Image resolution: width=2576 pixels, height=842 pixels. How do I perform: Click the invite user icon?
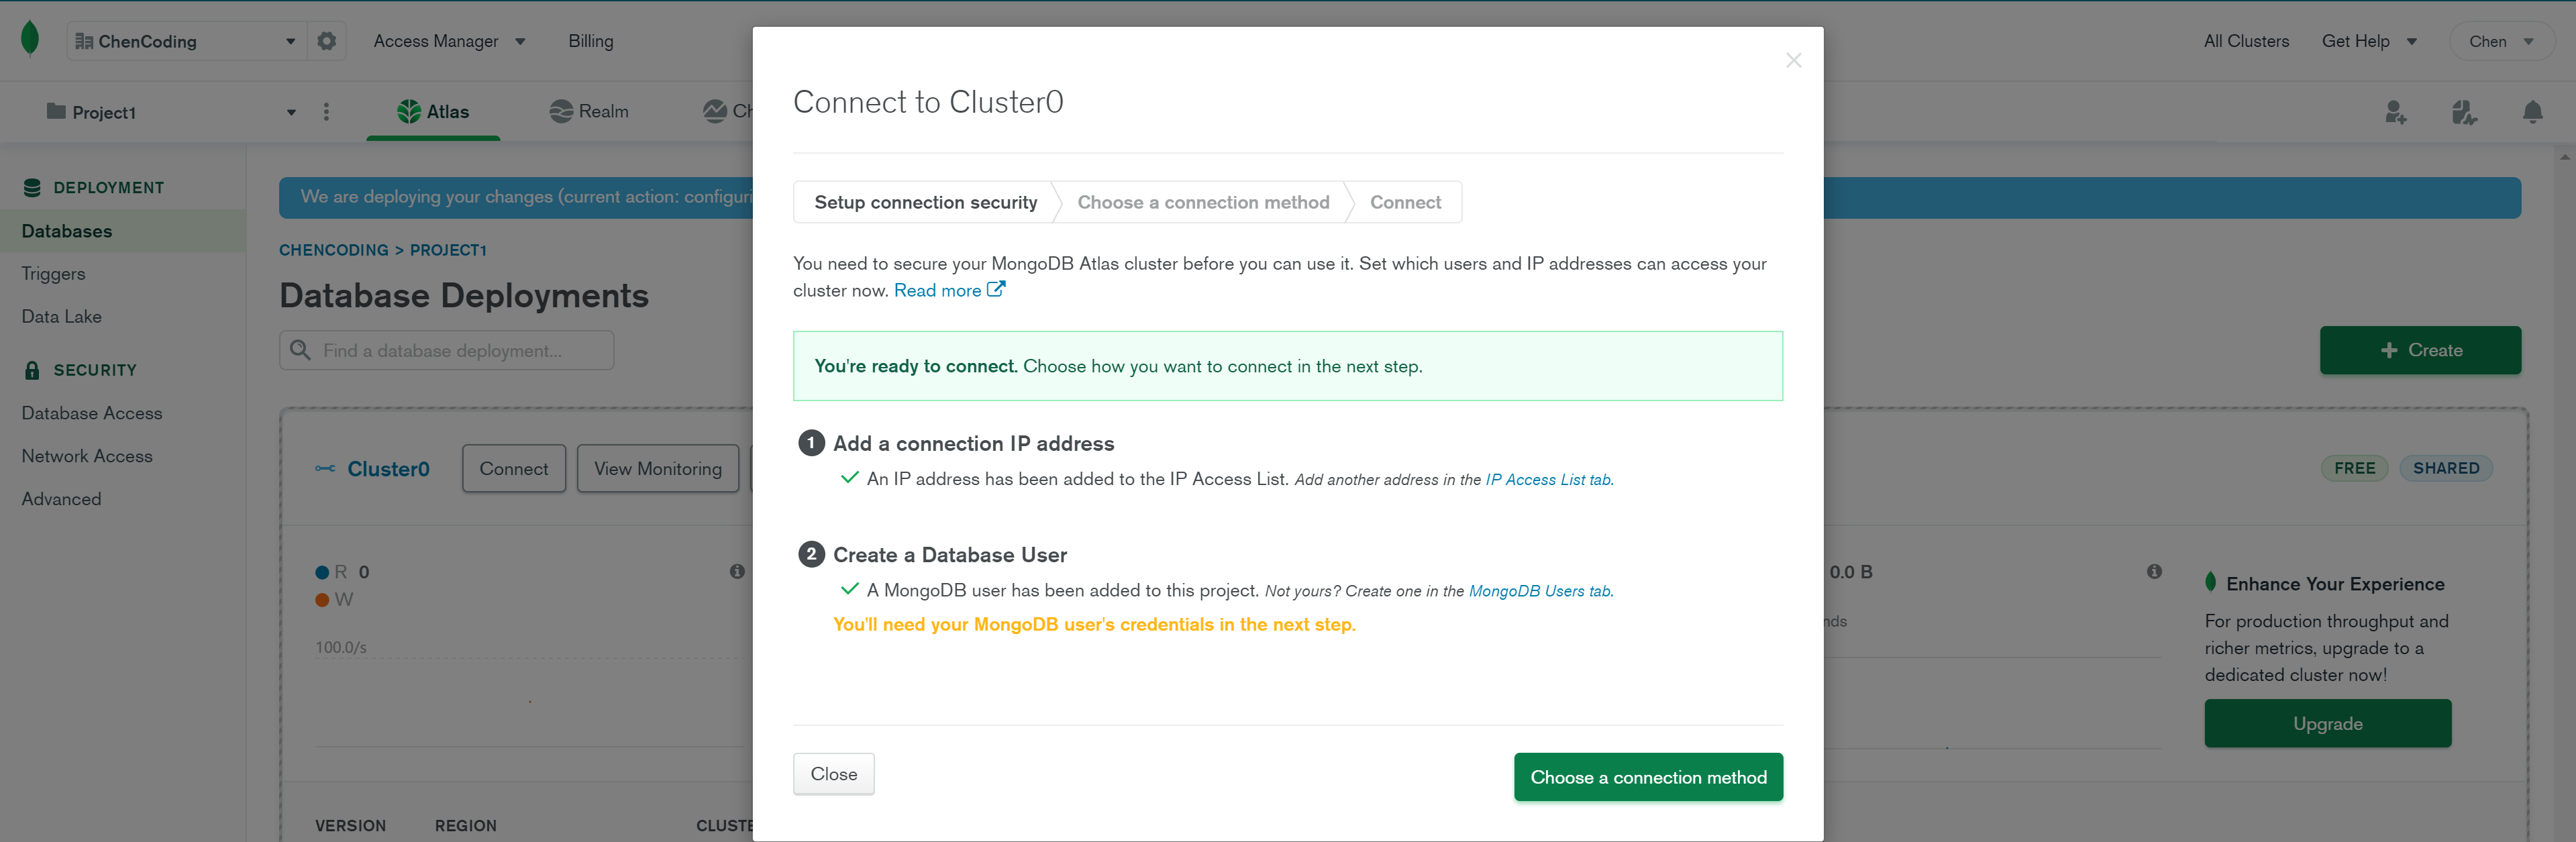click(x=2396, y=112)
